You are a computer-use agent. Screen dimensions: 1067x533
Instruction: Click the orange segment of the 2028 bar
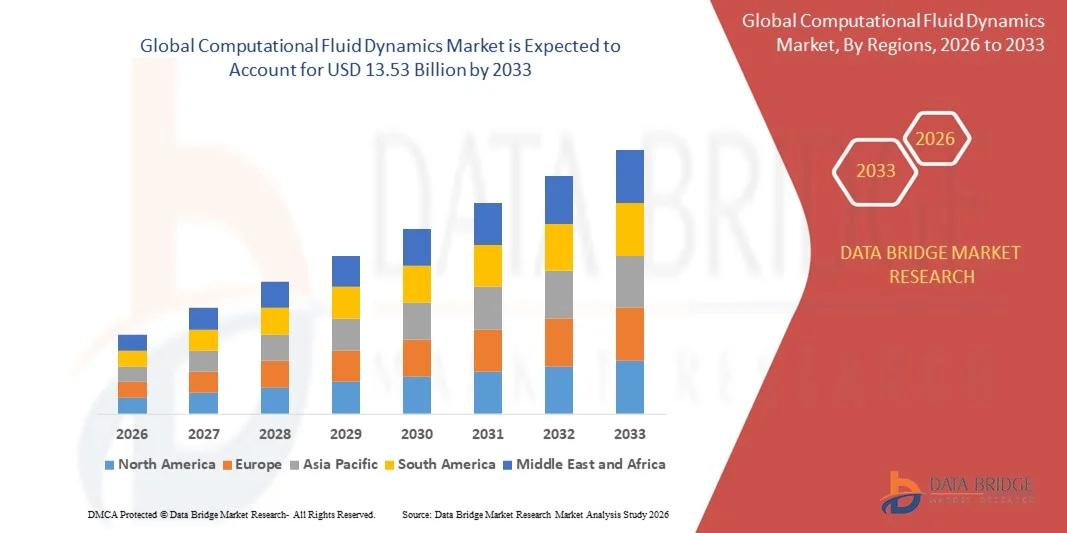274,374
